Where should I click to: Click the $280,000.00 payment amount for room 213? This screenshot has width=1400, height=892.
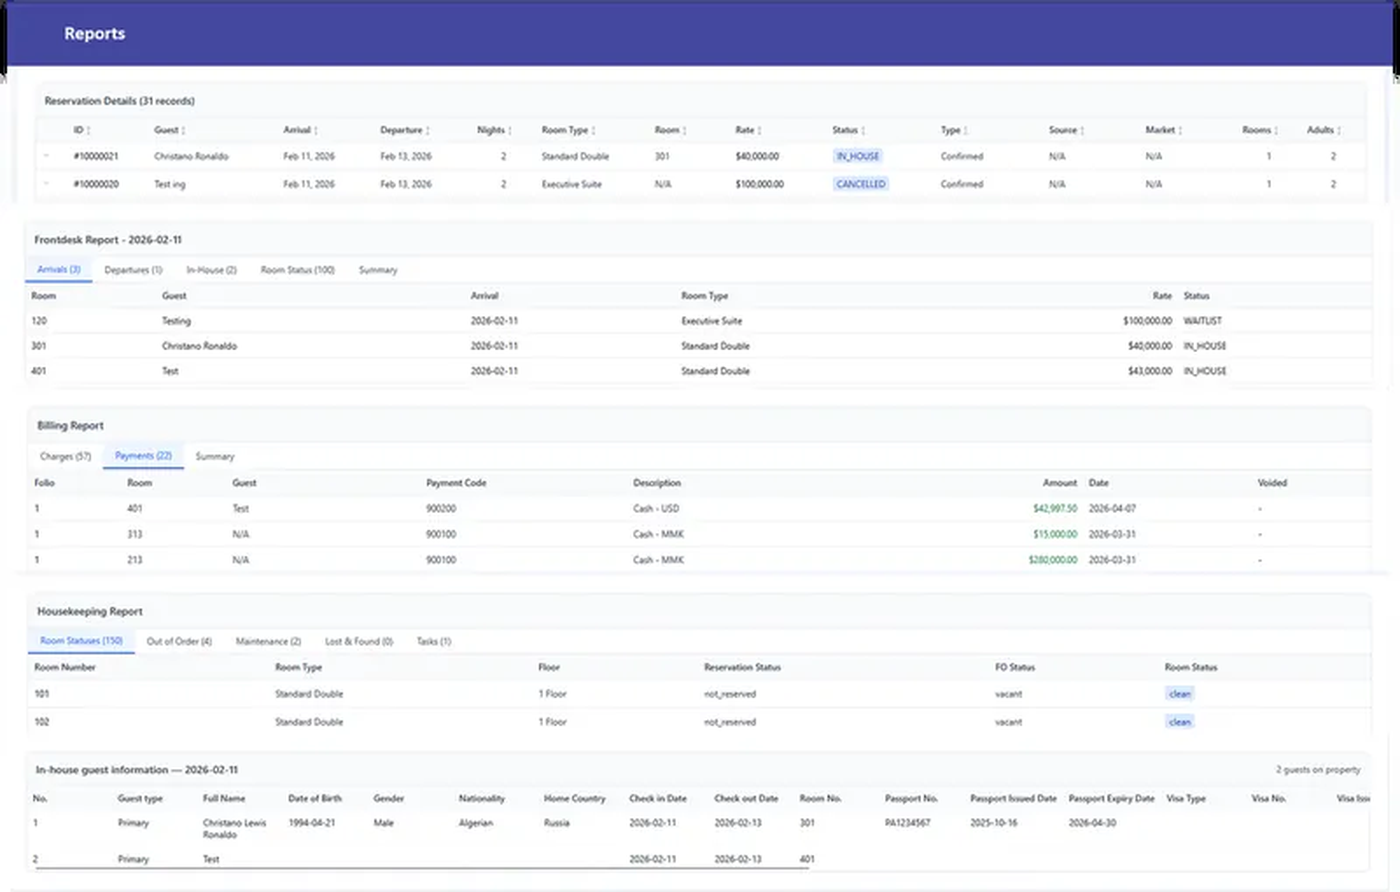tap(1053, 560)
